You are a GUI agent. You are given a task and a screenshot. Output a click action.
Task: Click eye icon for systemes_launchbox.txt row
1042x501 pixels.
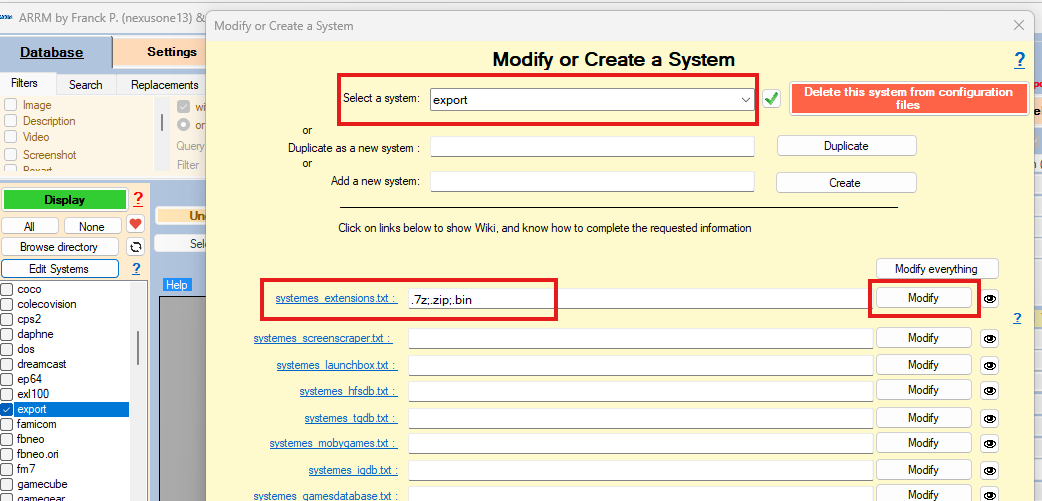tap(990, 365)
